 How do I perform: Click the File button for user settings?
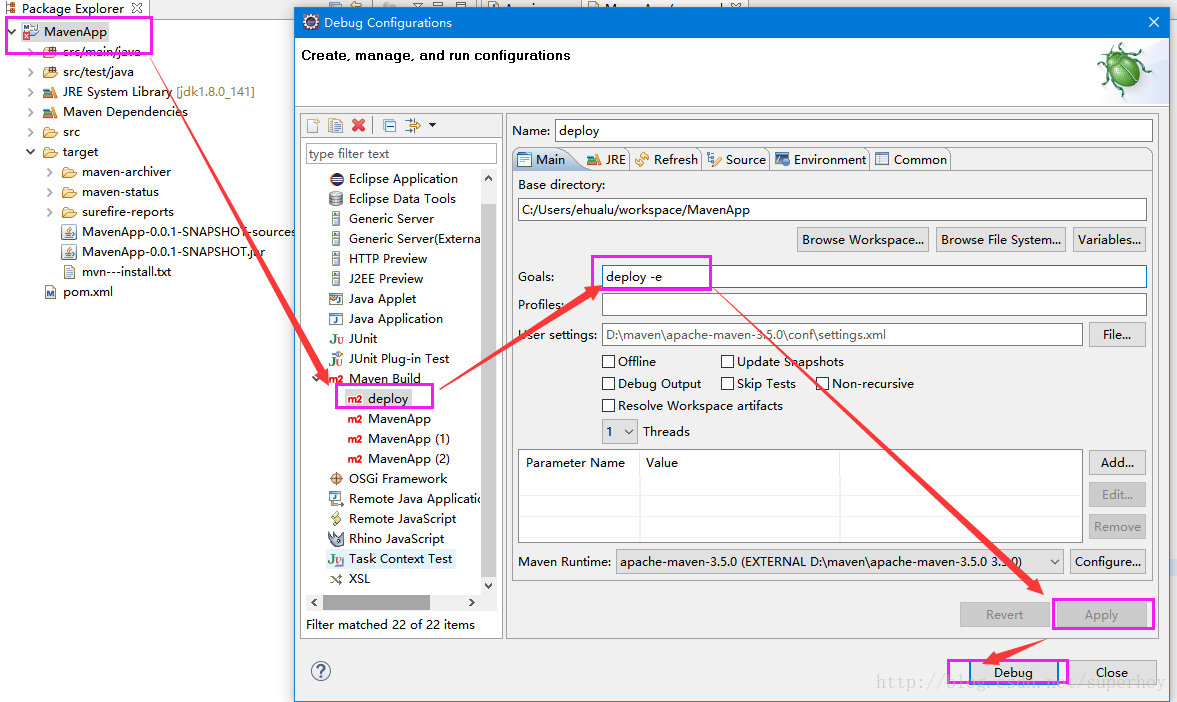[1117, 335]
